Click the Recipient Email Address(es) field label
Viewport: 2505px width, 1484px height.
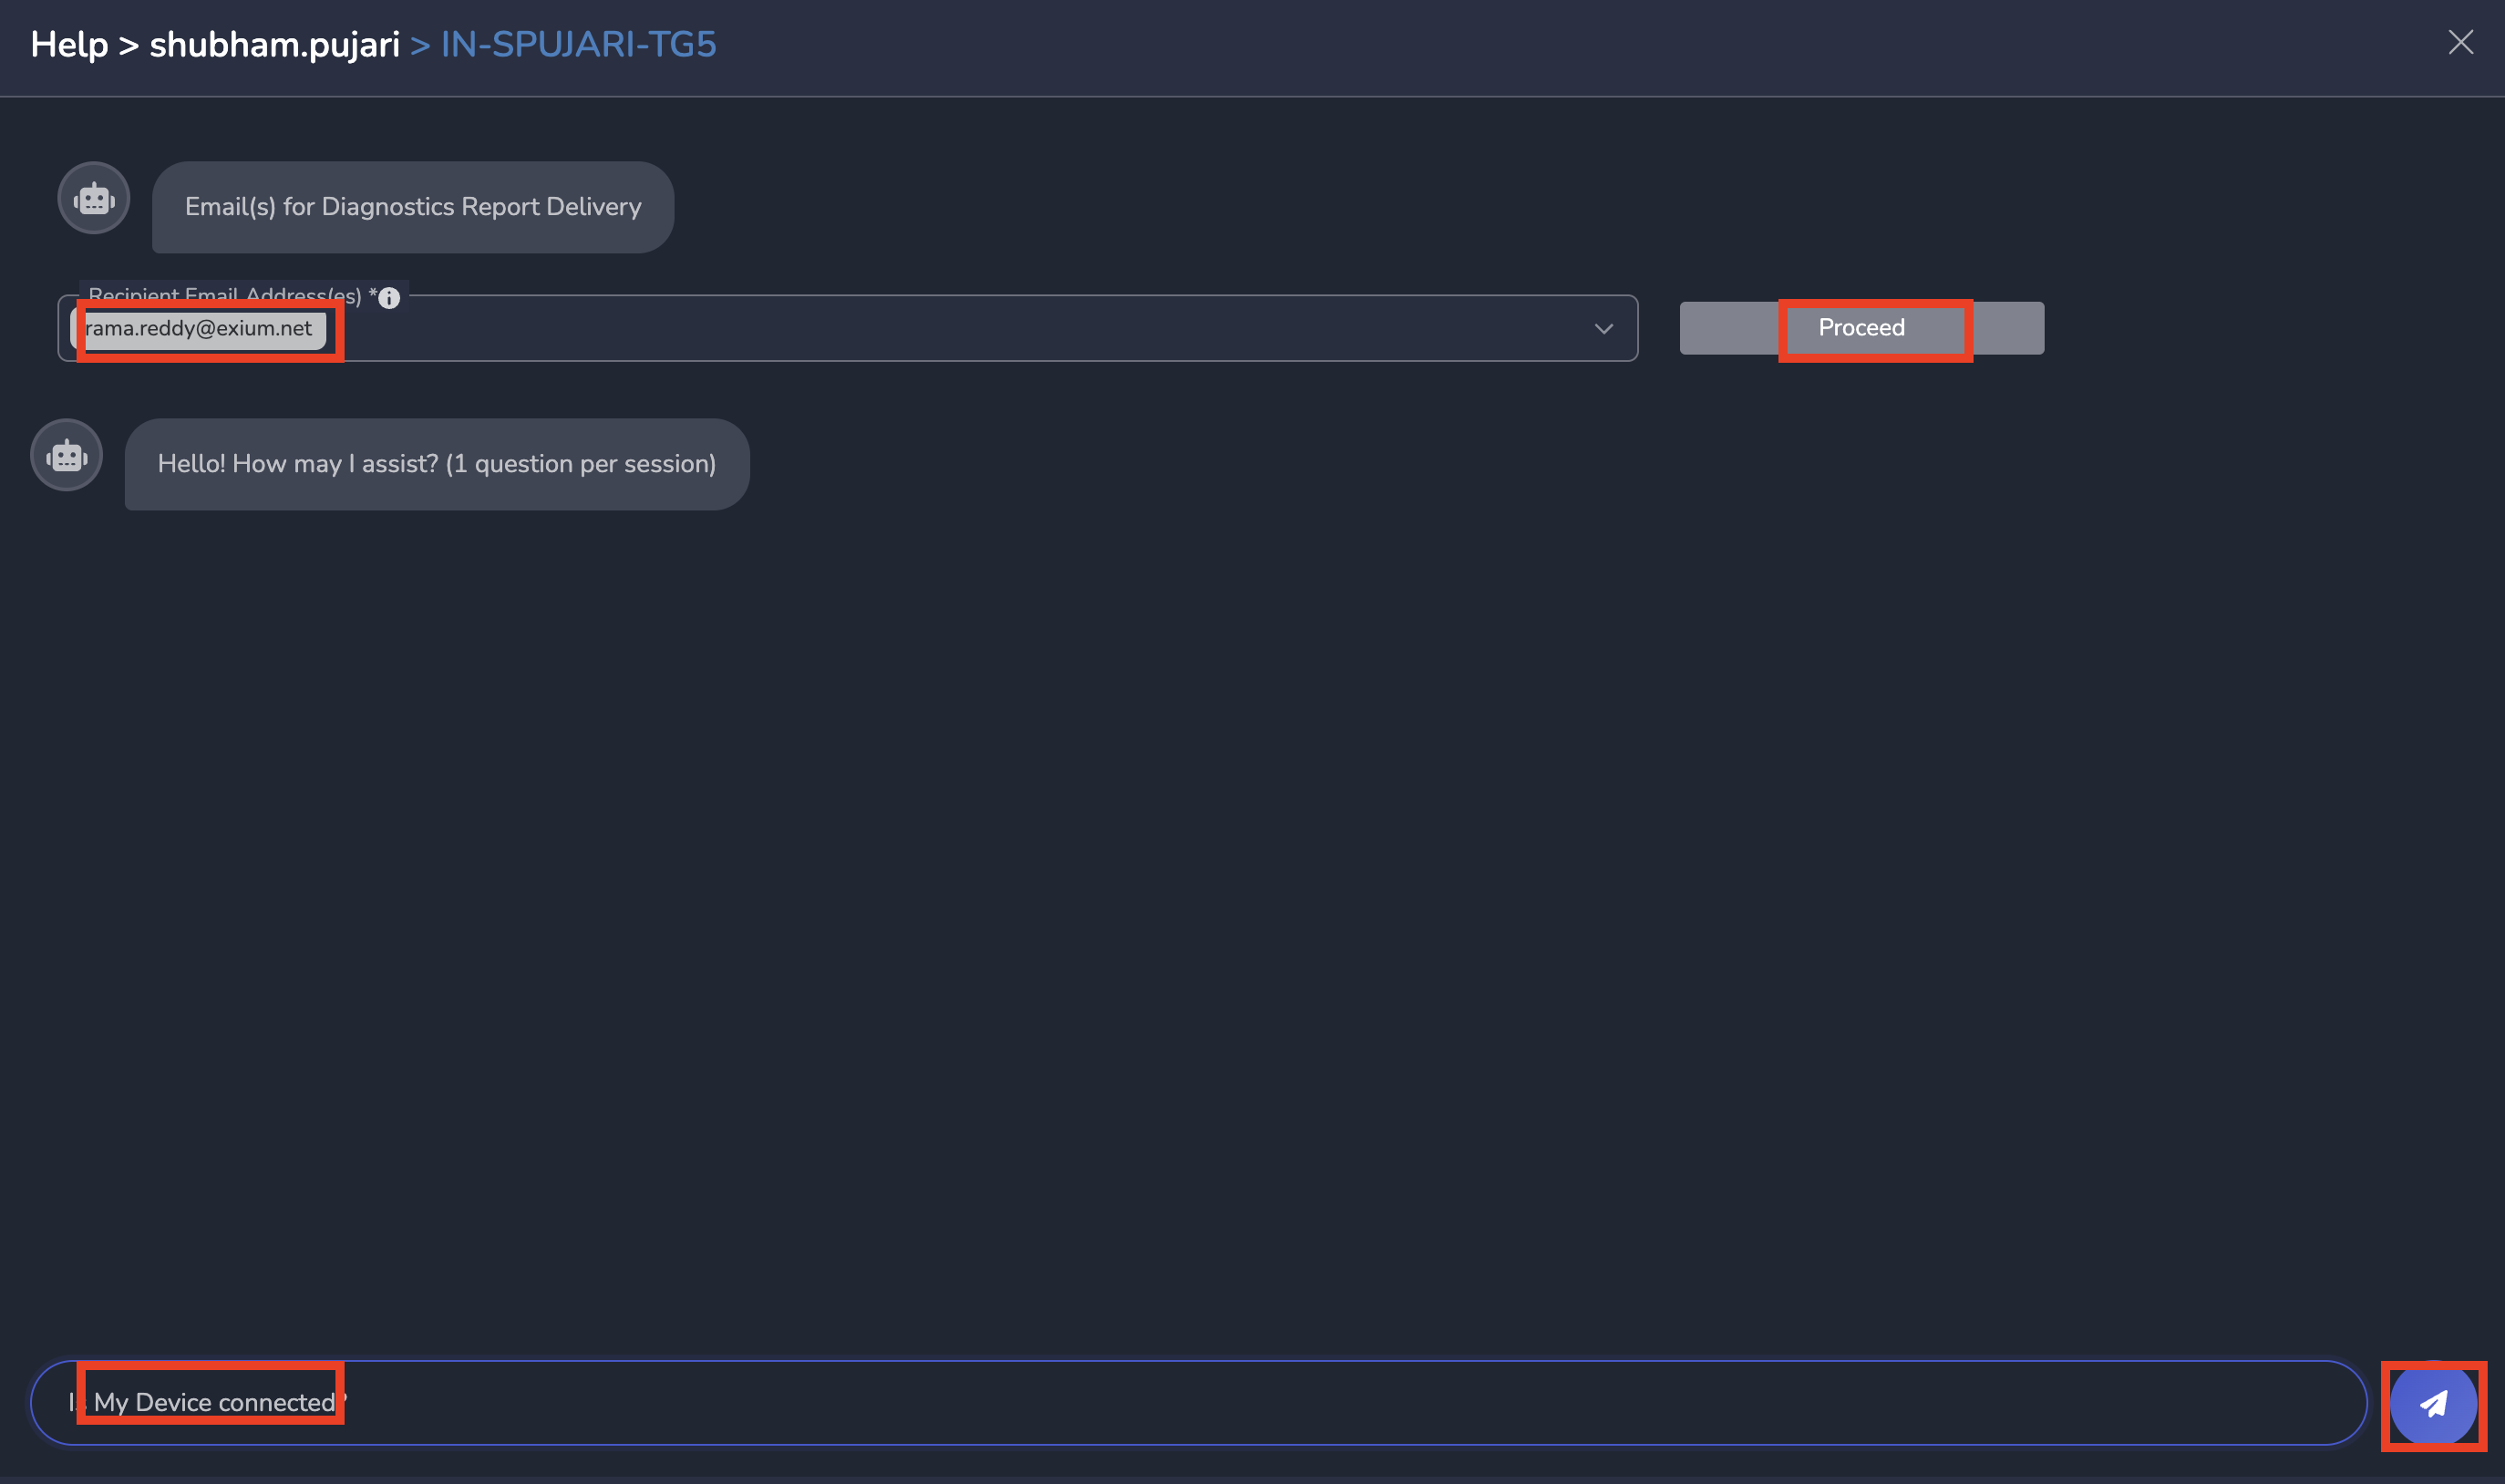tap(224, 296)
